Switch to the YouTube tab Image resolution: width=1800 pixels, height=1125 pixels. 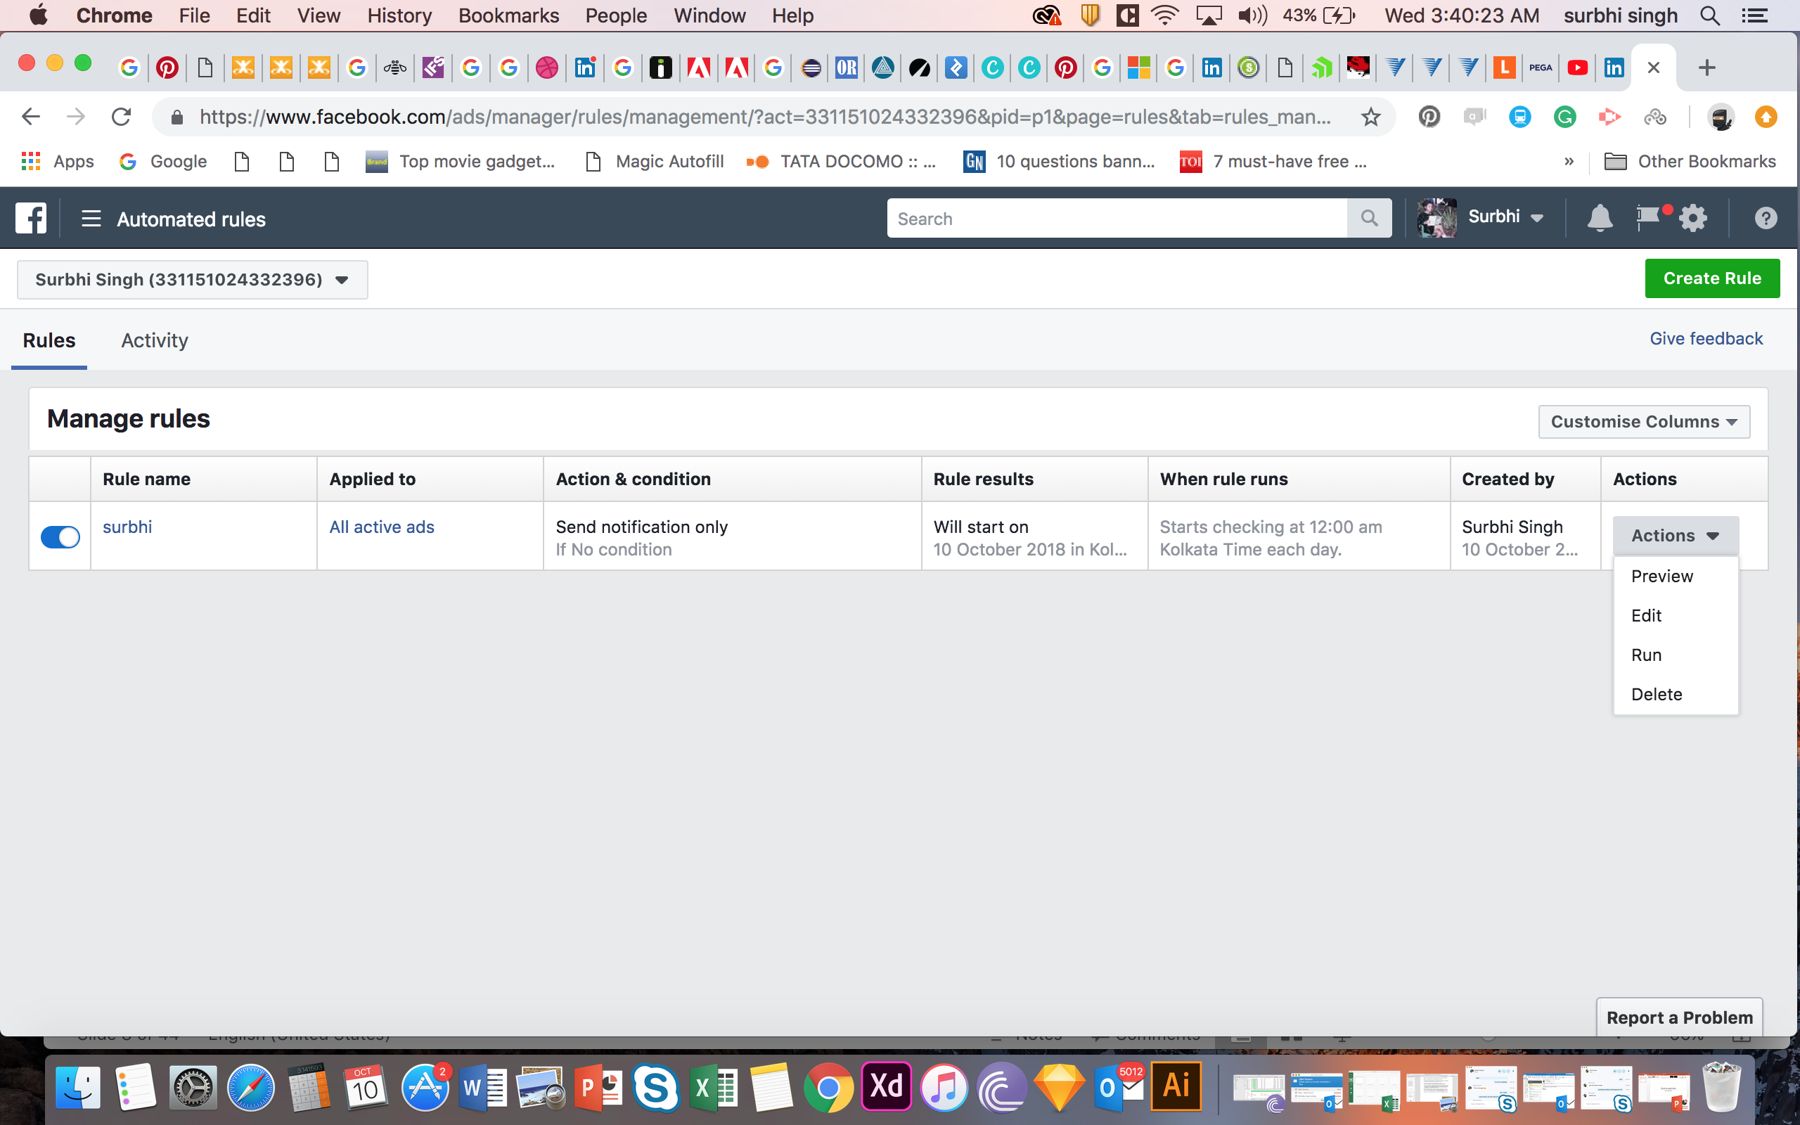1577,67
